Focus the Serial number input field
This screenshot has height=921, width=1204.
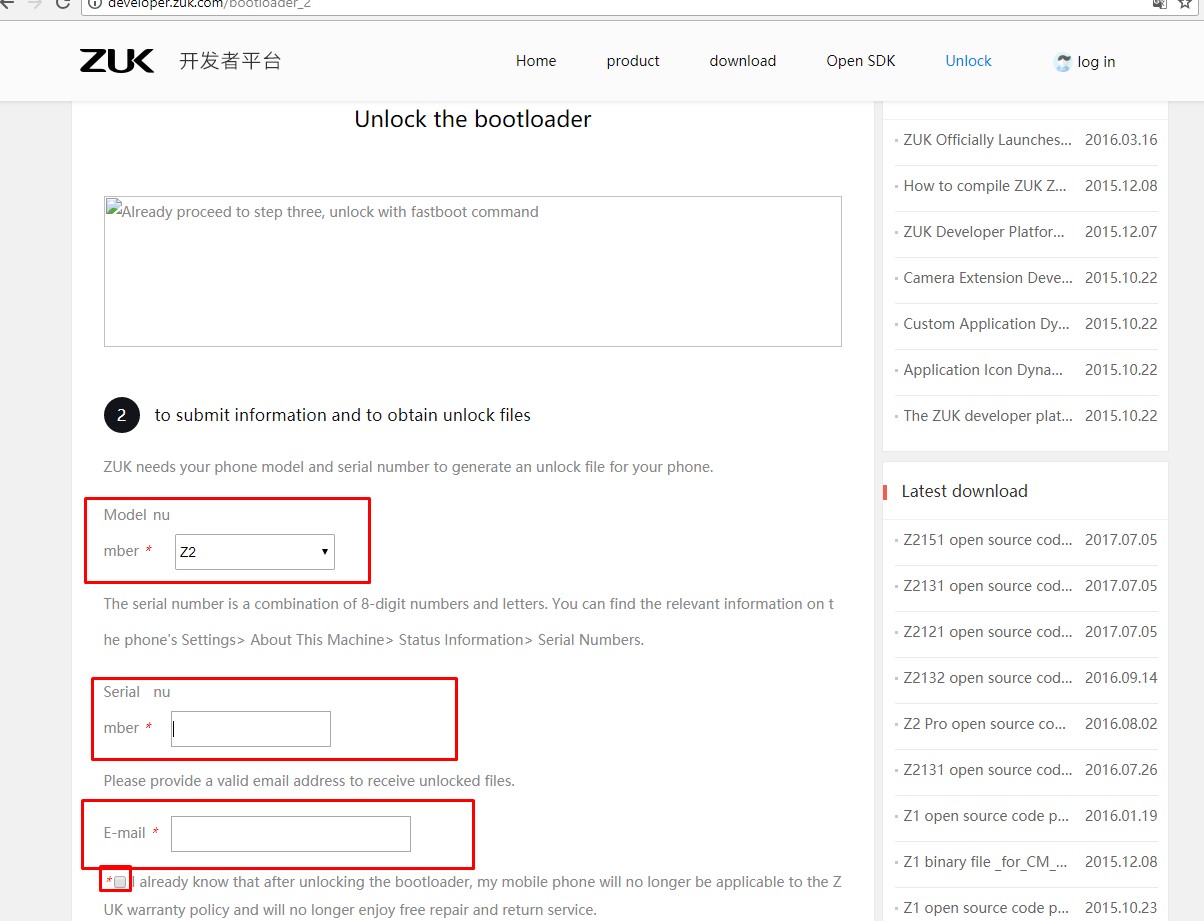[x=251, y=729]
